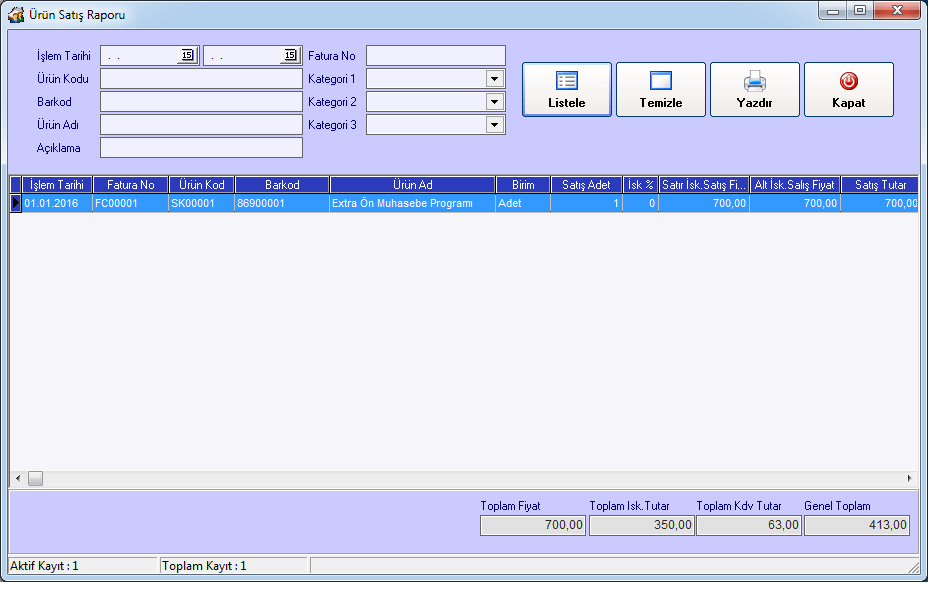Click the horizontal scrollbar right arrow
This screenshot has width=928, height=600.
(x=909, y=479)
